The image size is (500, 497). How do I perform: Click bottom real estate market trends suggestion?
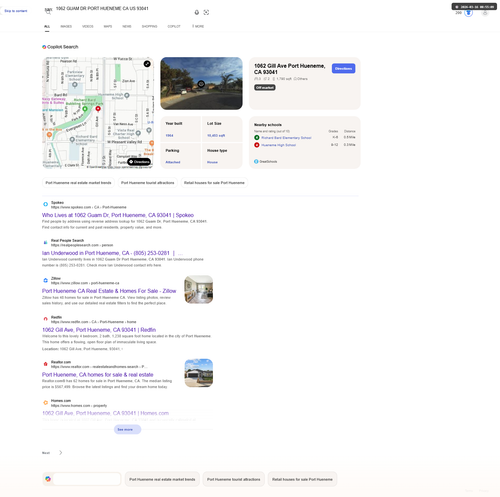click(162, 479)
